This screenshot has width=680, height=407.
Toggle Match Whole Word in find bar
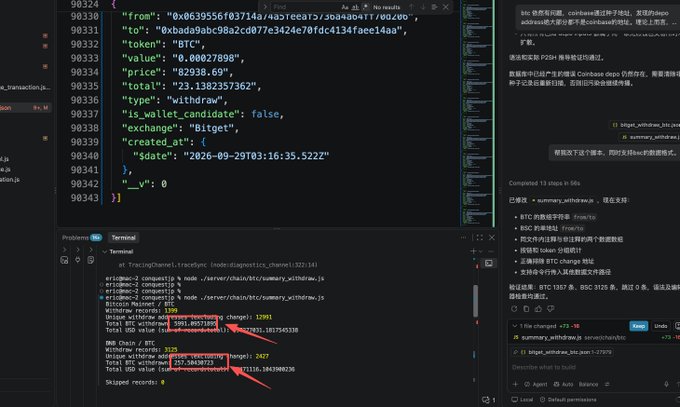(355, 7)
